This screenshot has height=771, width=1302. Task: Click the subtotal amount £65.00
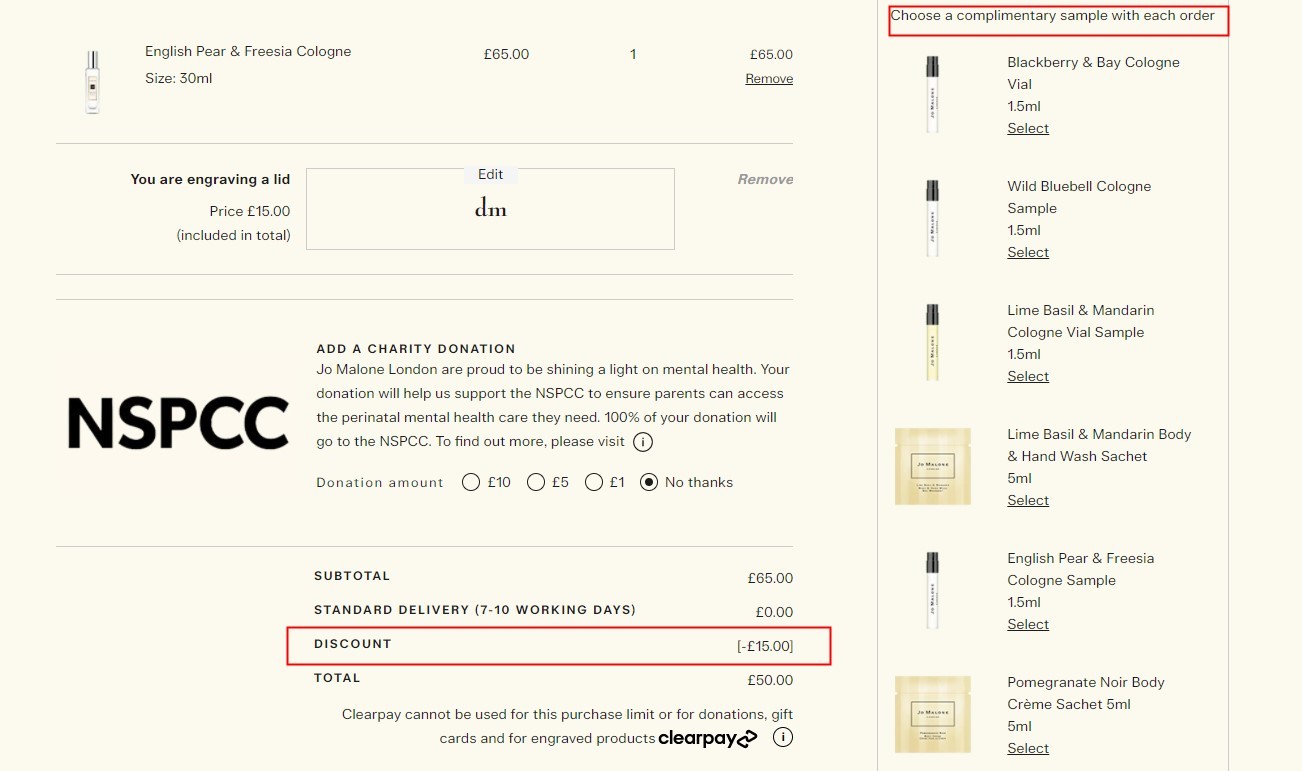(770, 578)
